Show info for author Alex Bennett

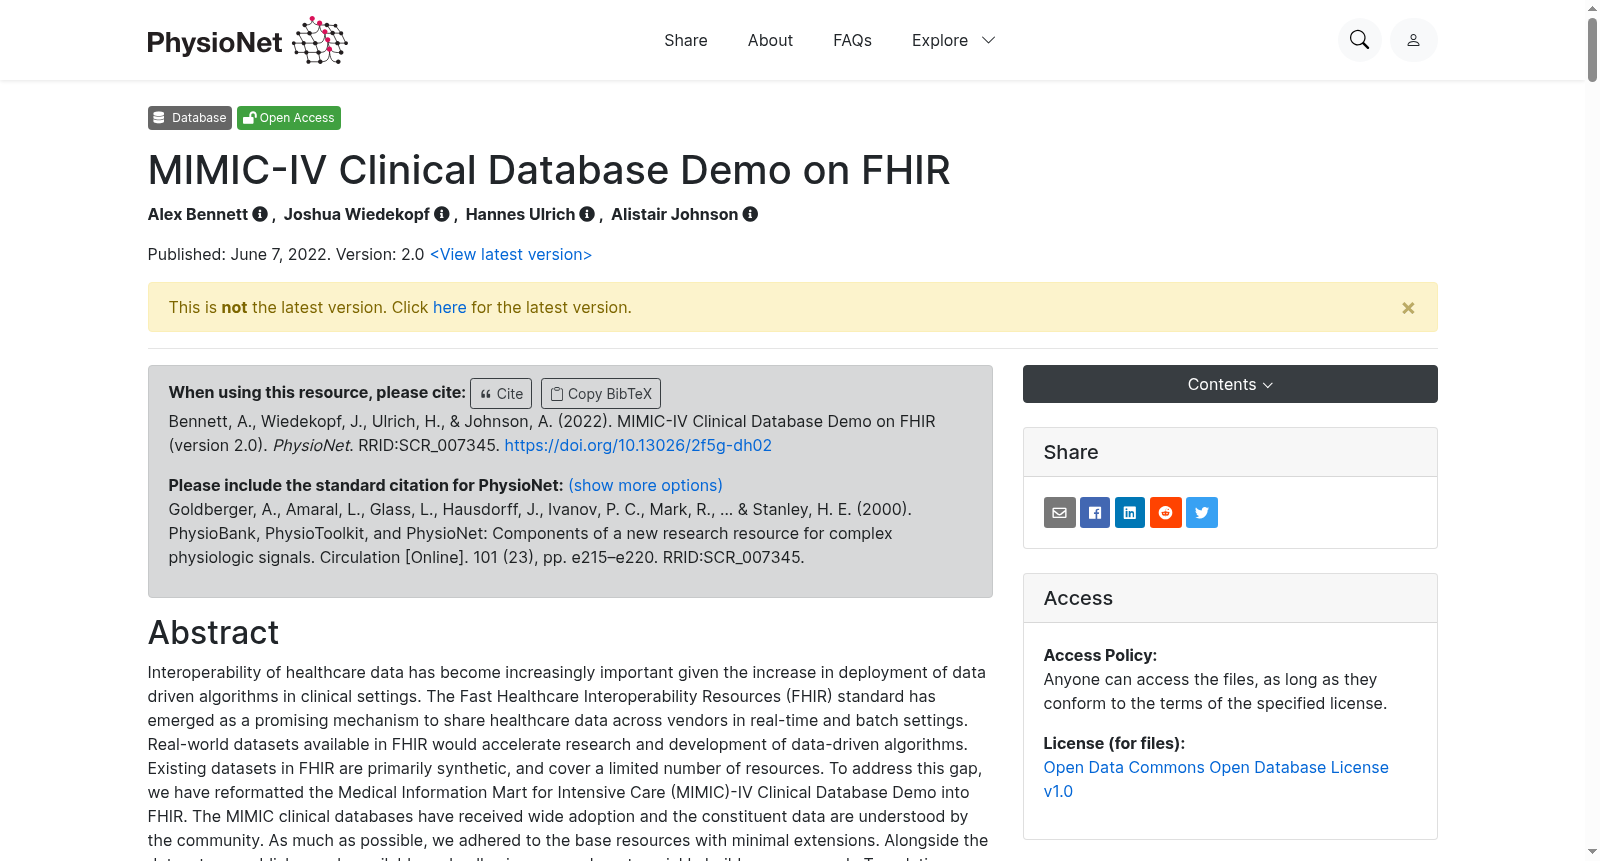point(260,214)
